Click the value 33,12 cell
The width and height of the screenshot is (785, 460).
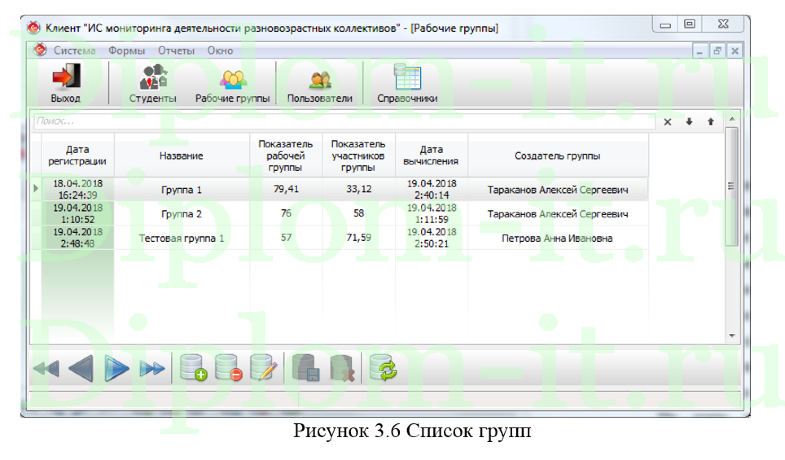[x=358, y=189]
